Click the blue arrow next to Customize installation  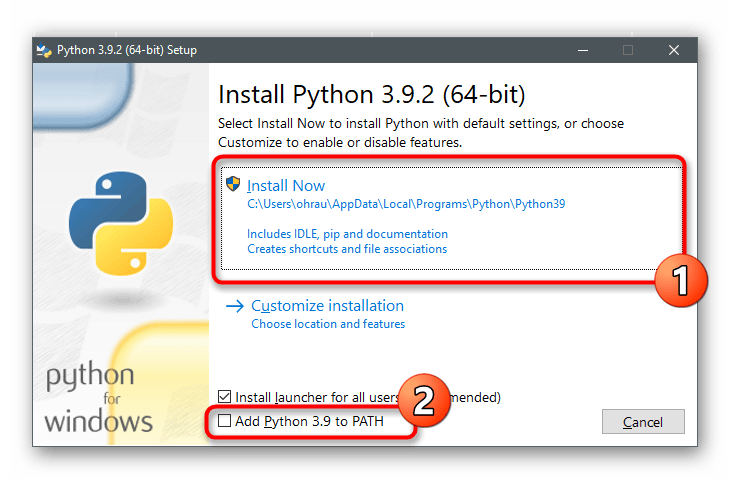point(235,306)
